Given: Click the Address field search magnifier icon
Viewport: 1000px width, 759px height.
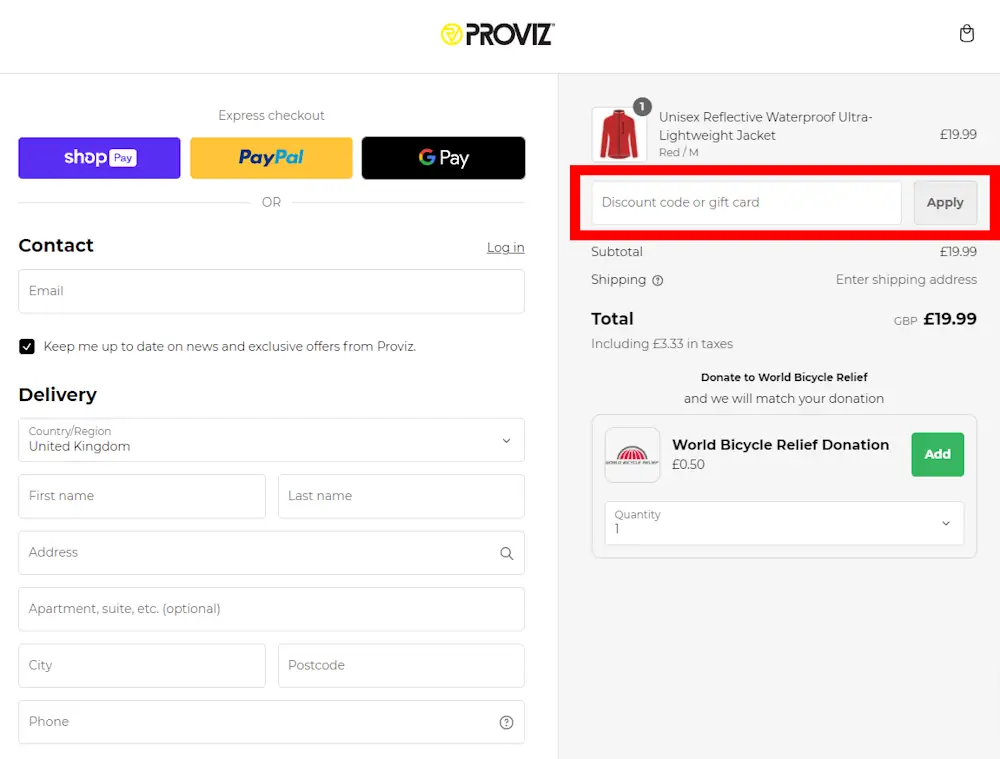Looking at the screenshot, I should [x=506, y=553].
